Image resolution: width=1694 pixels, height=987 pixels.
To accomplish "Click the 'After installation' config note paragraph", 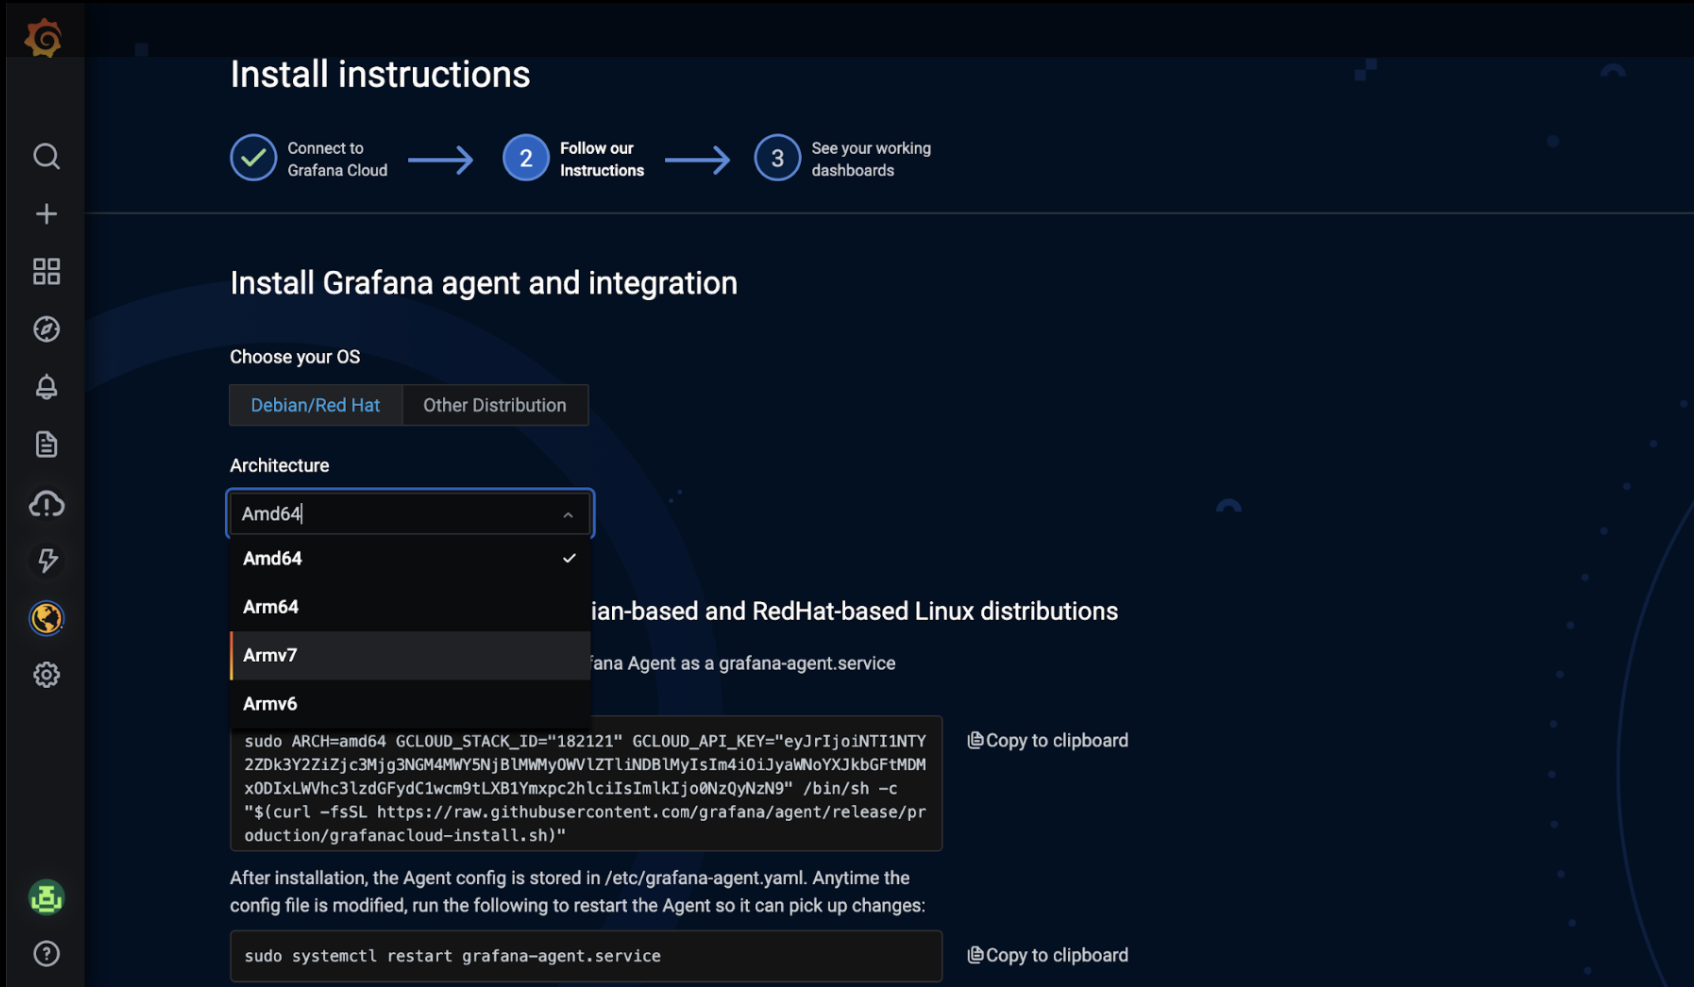I will pos(578,892).
